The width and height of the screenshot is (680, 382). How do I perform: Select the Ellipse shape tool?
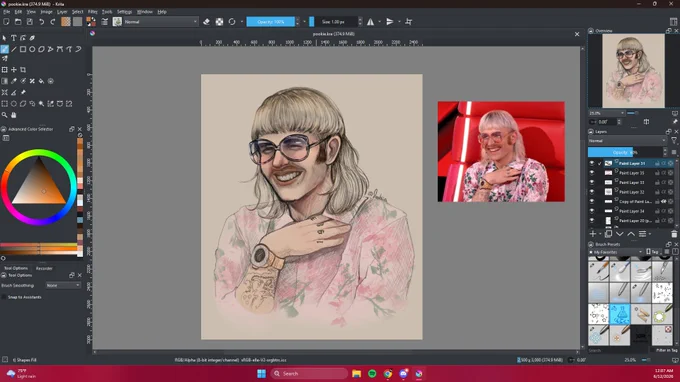[32, 49]
